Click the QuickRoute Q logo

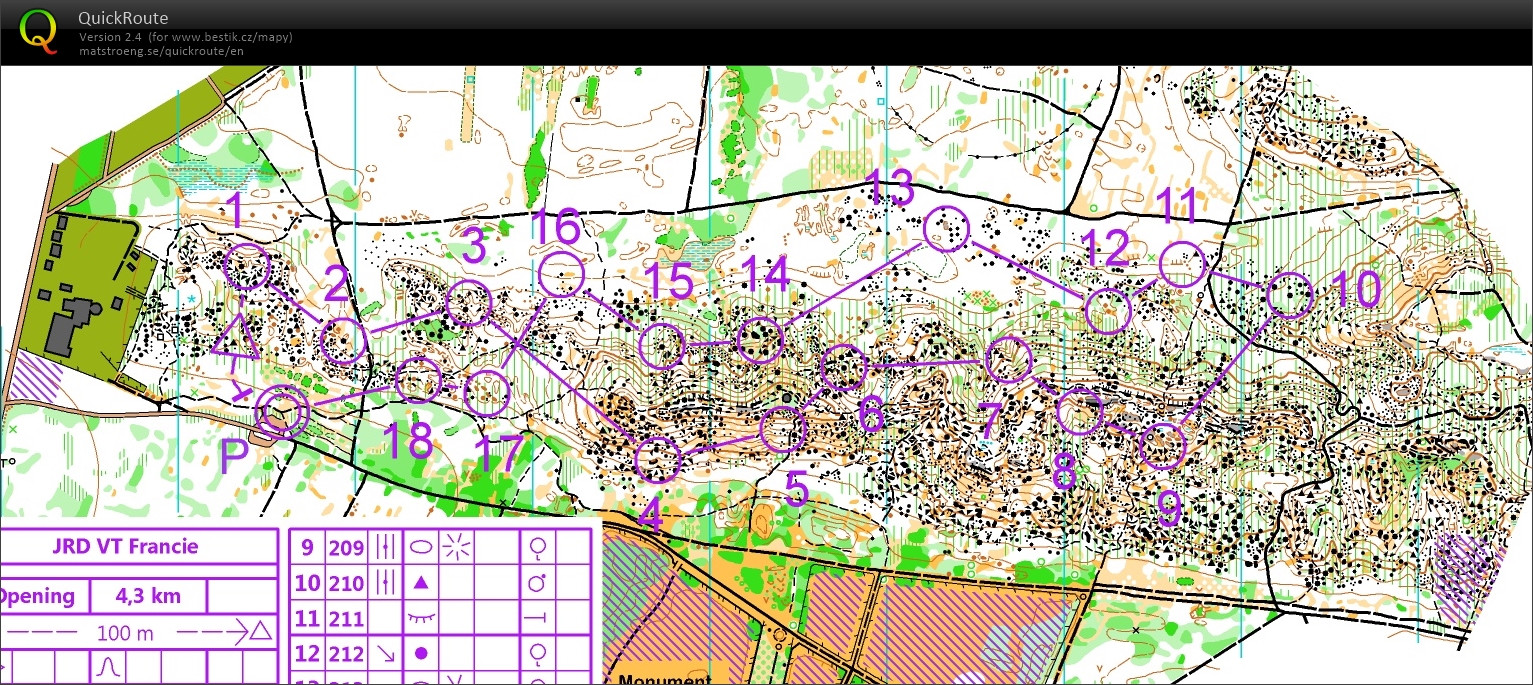[38, 31]
